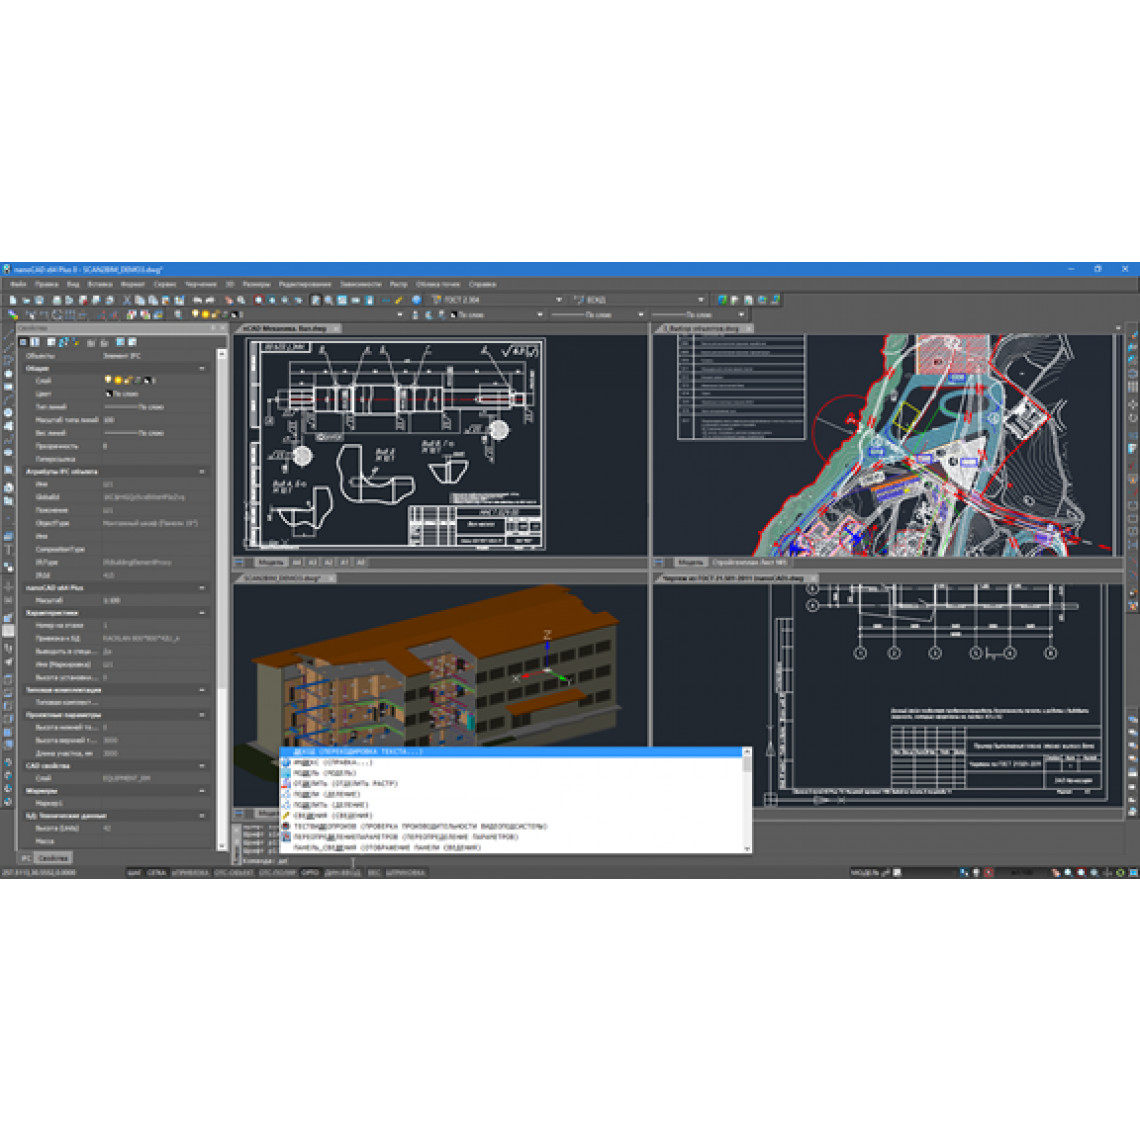Select ИНДЕКС (СПРАВКА...) from the autocomplete list
1140x1140 pixels.
(332, 762)
